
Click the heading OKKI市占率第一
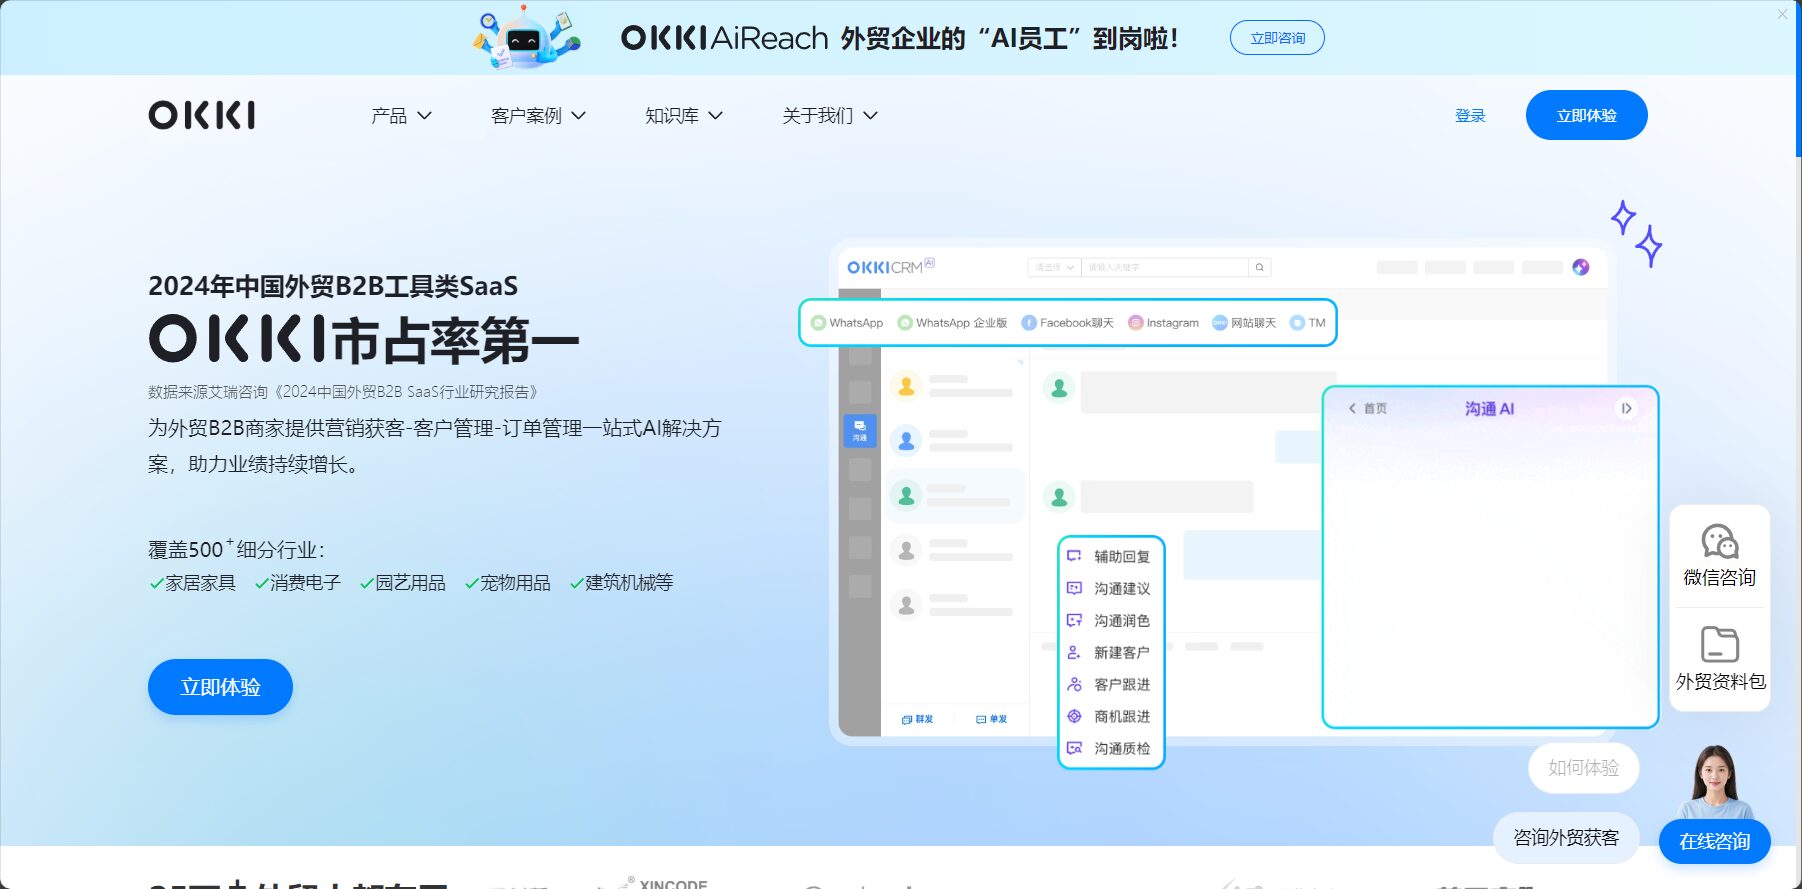click(364, 340)
